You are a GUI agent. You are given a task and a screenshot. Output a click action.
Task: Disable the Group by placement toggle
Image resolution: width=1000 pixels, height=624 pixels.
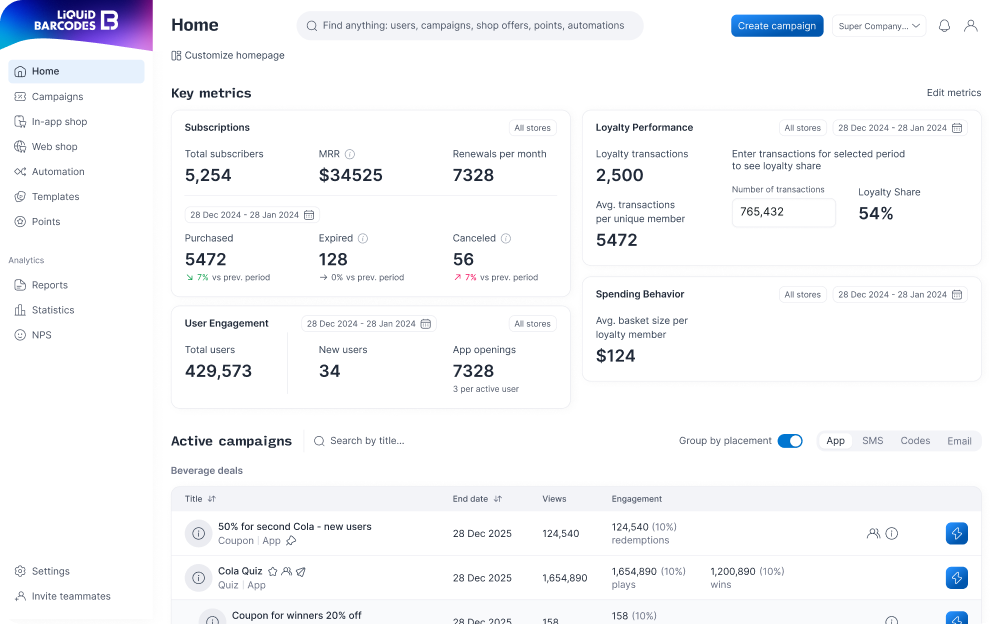click(790, 440)
